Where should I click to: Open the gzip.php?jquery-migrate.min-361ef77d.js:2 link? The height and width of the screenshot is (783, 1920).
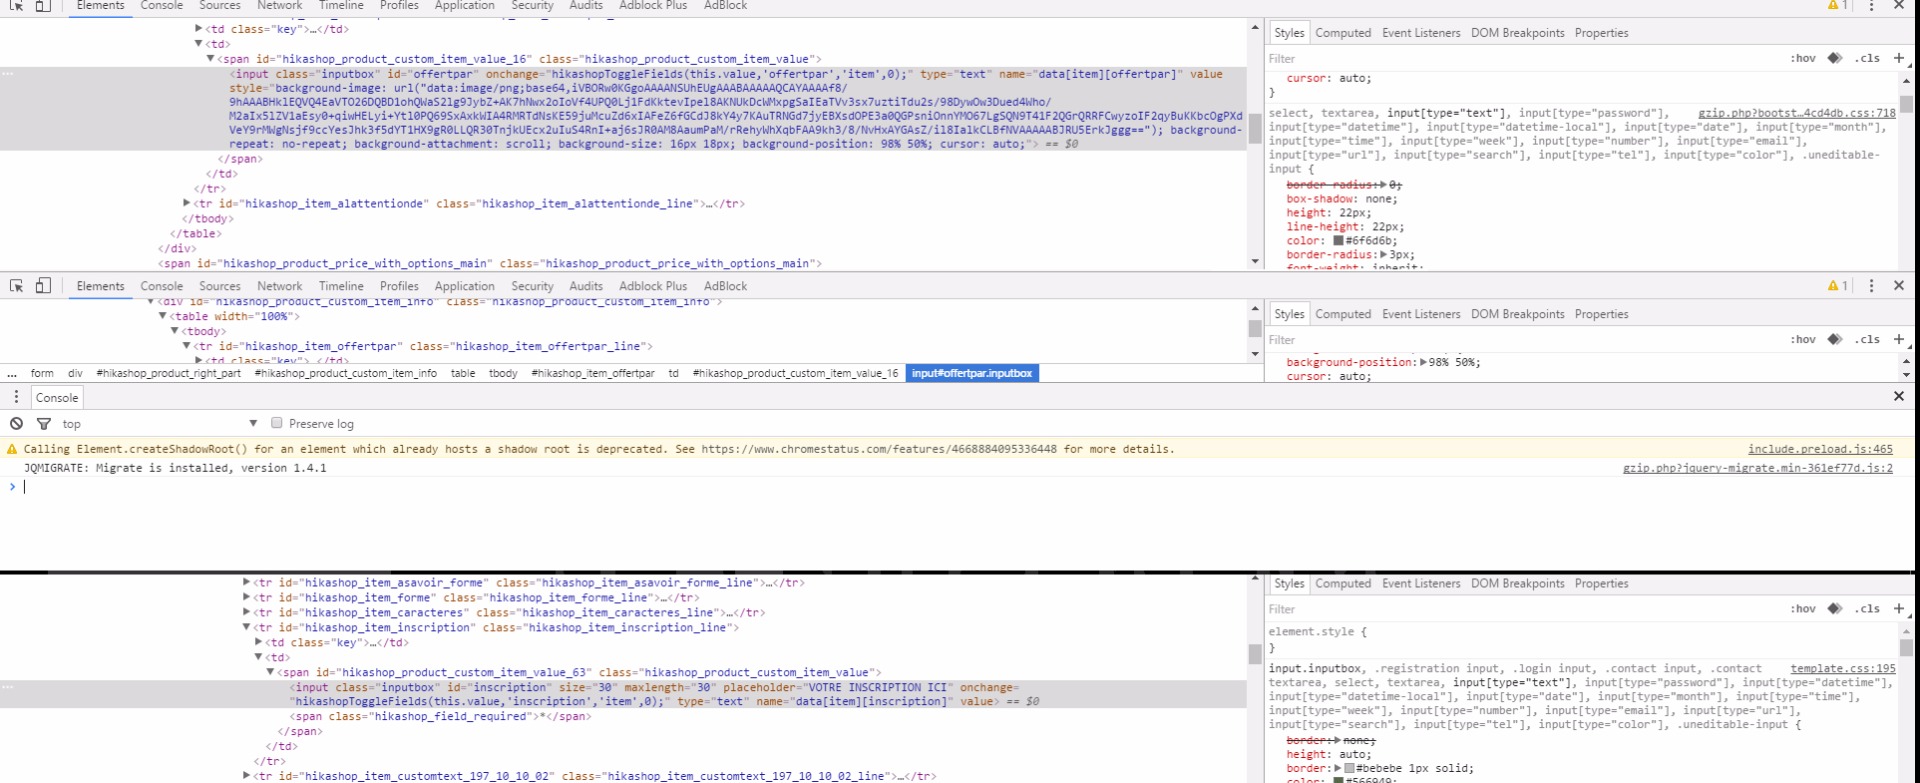pos(1758,468)
